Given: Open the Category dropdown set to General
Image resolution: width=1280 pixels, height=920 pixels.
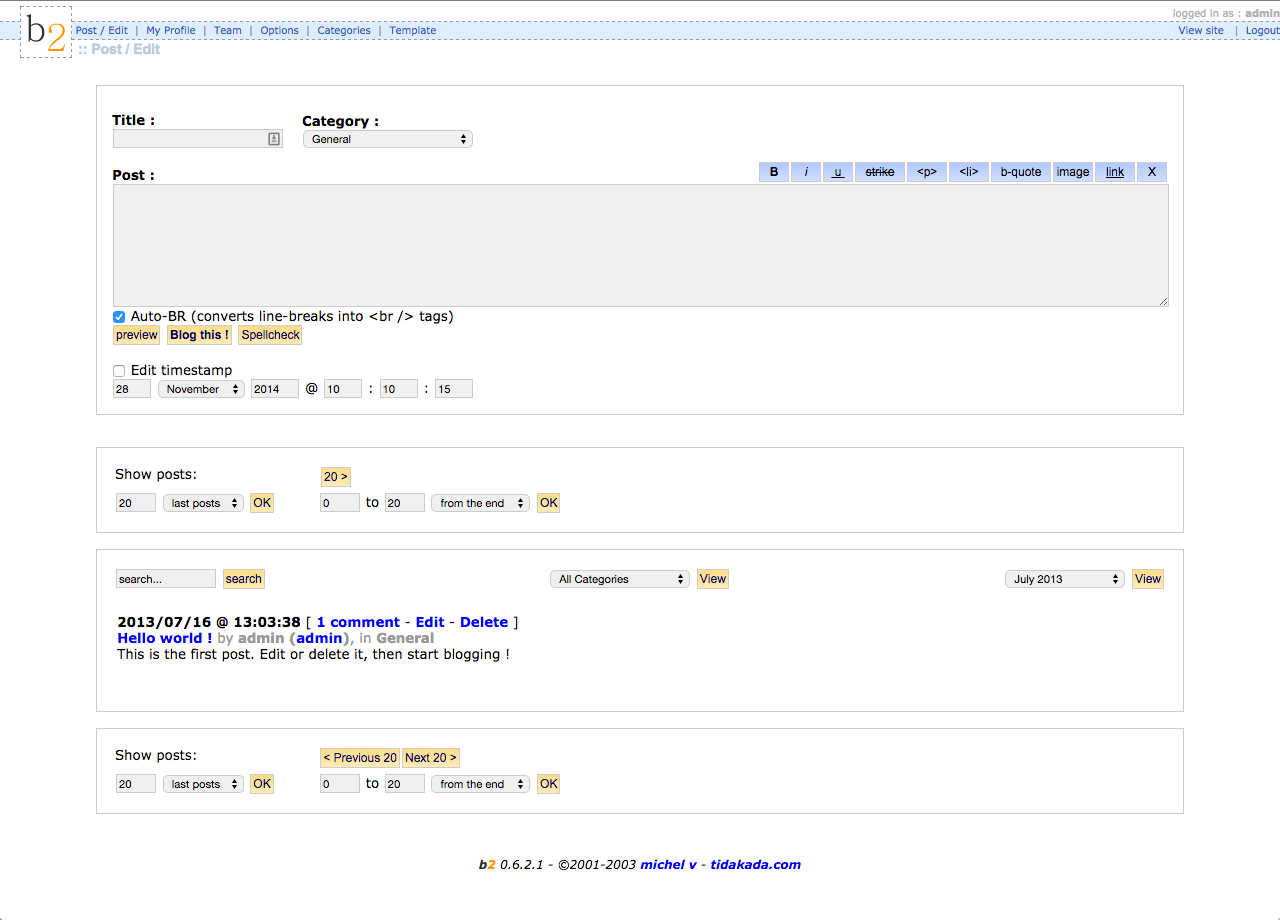Looking at the screenshot, I should pyautogui.click(x=388, y=139).
